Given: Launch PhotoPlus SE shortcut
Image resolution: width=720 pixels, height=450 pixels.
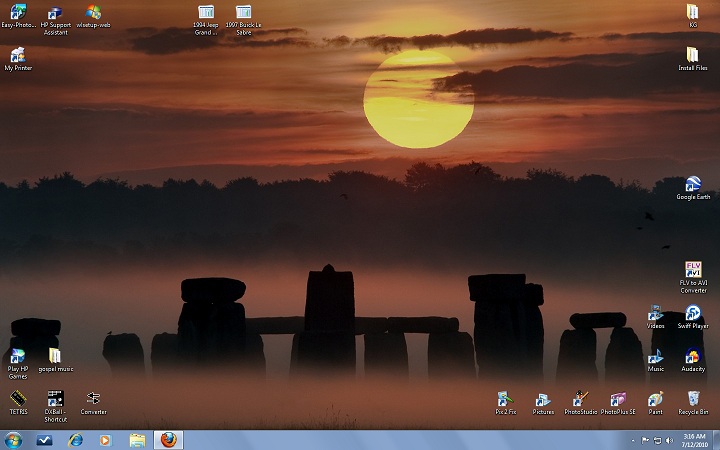Looking at the screenshot, I should [x=618, y=403].
